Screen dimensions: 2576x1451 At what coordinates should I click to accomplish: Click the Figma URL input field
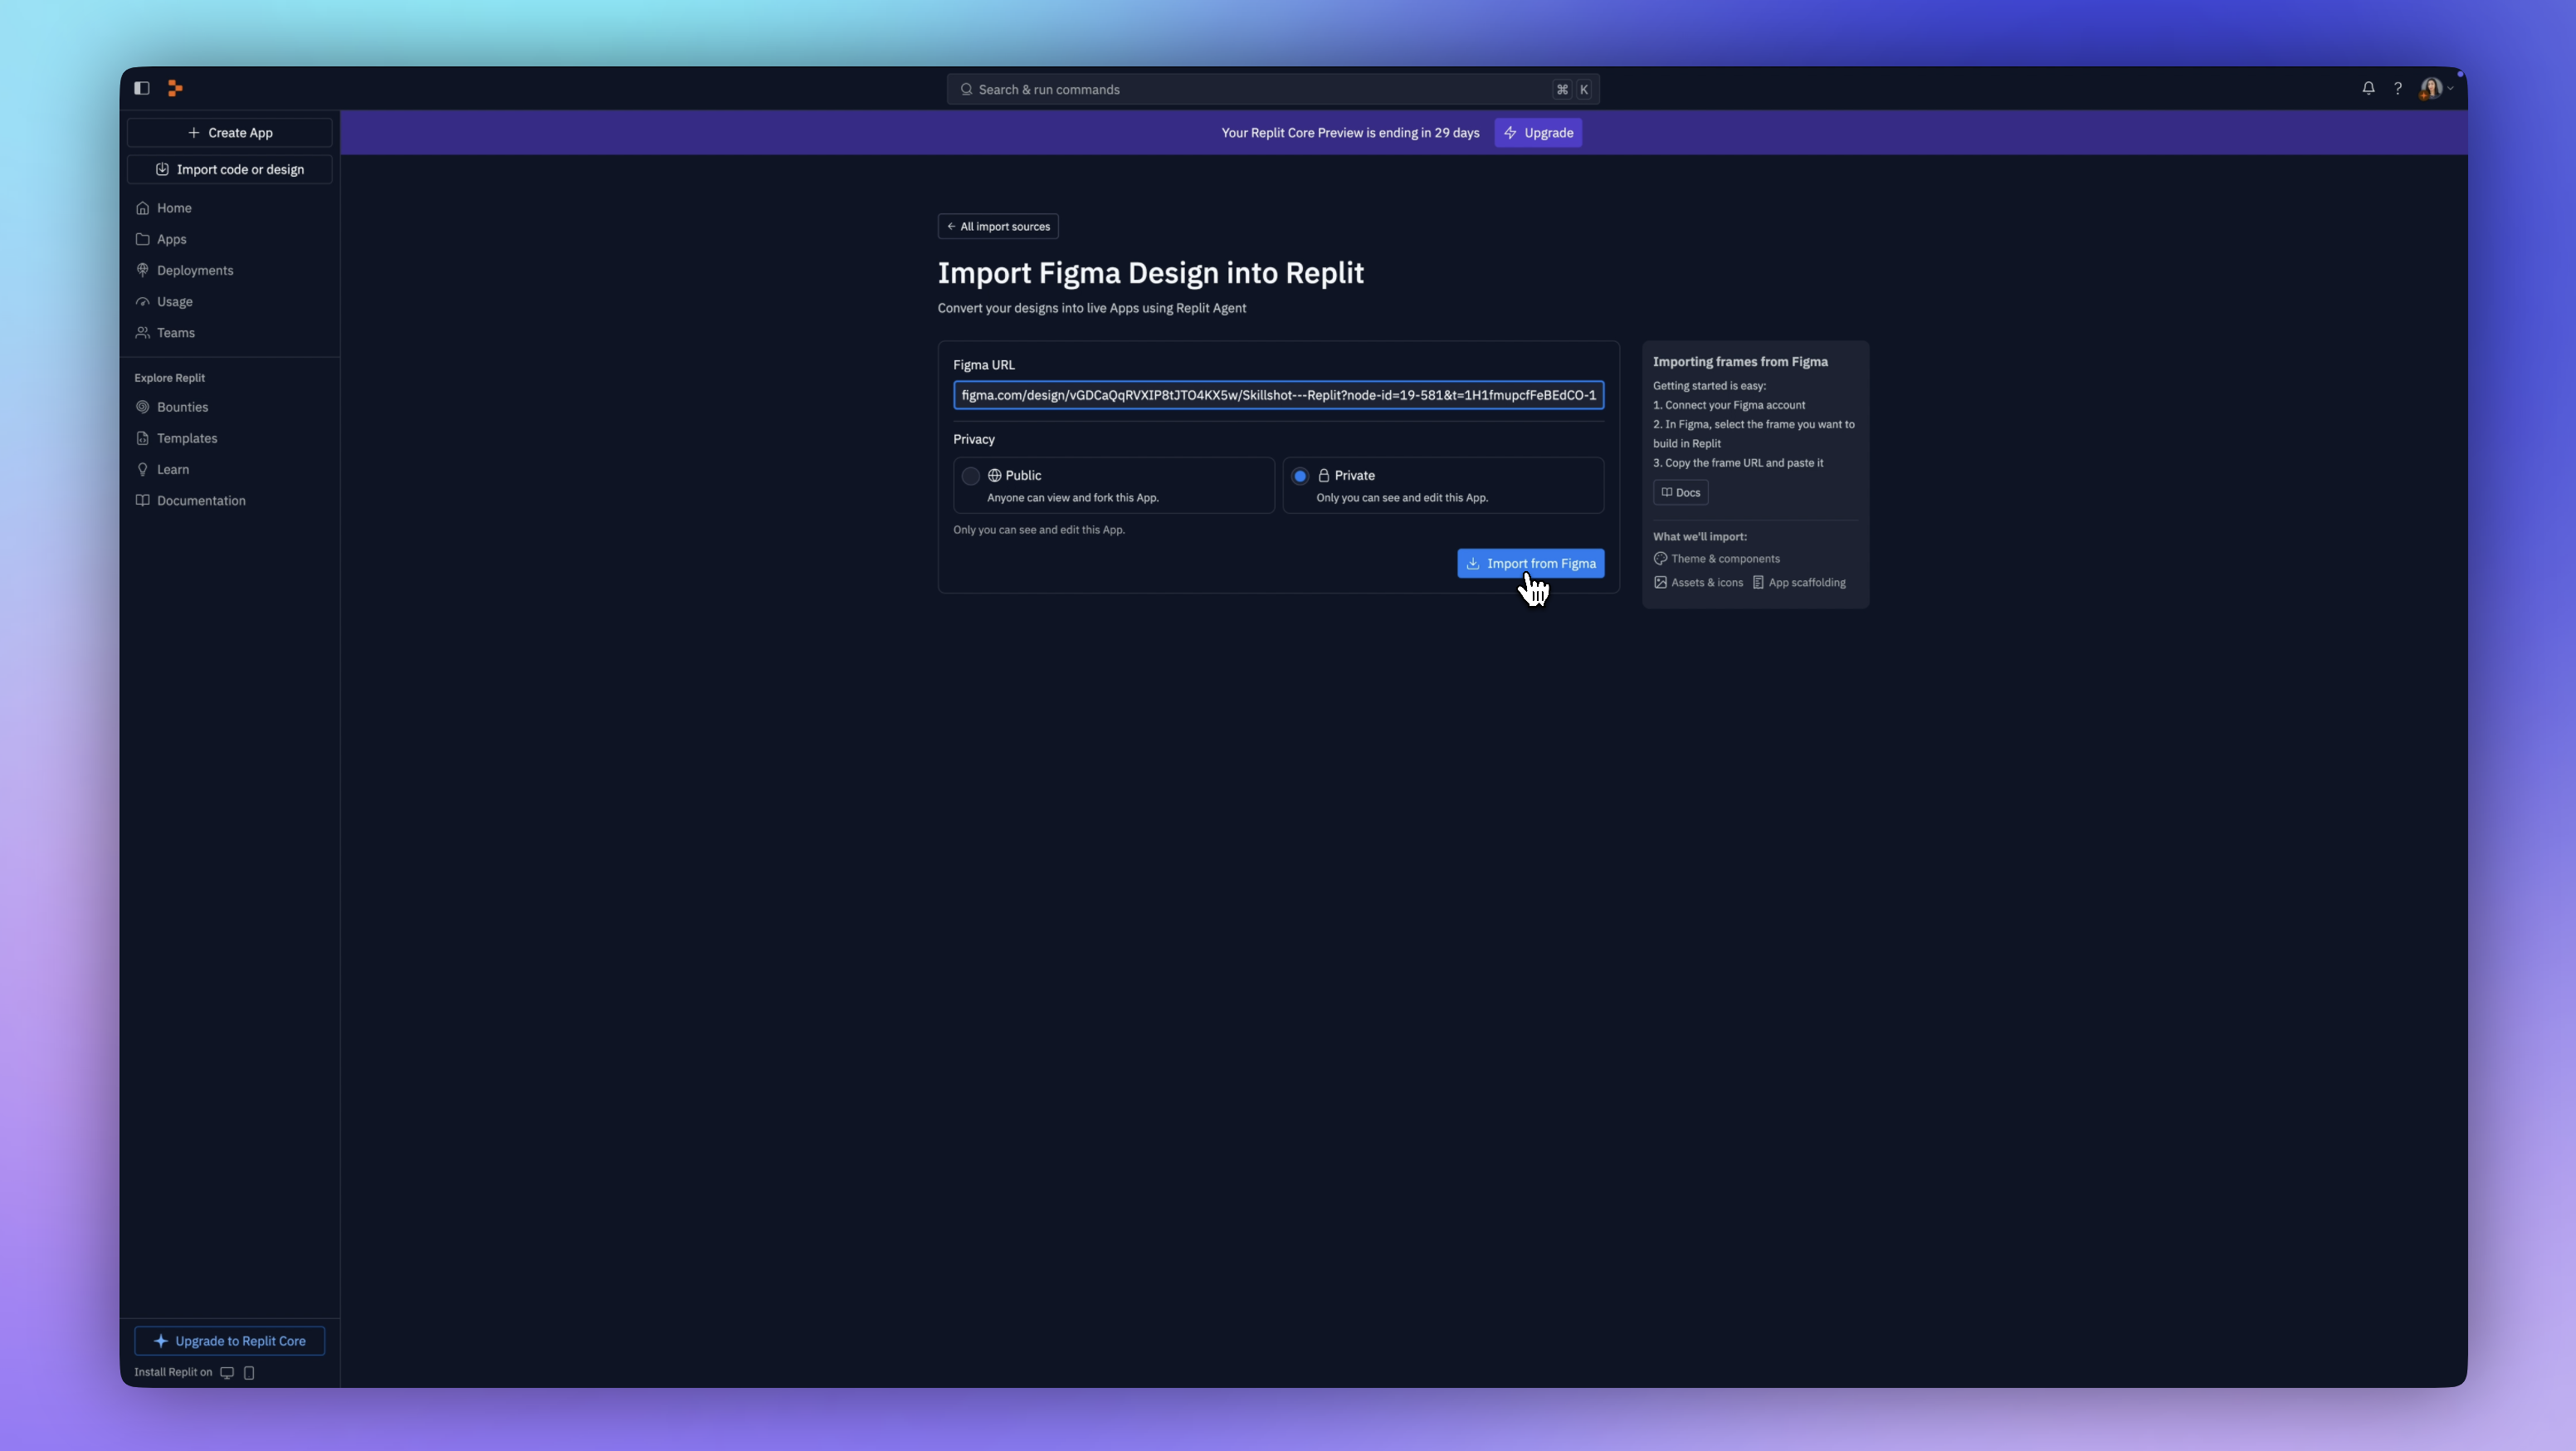click(1278, 395)
